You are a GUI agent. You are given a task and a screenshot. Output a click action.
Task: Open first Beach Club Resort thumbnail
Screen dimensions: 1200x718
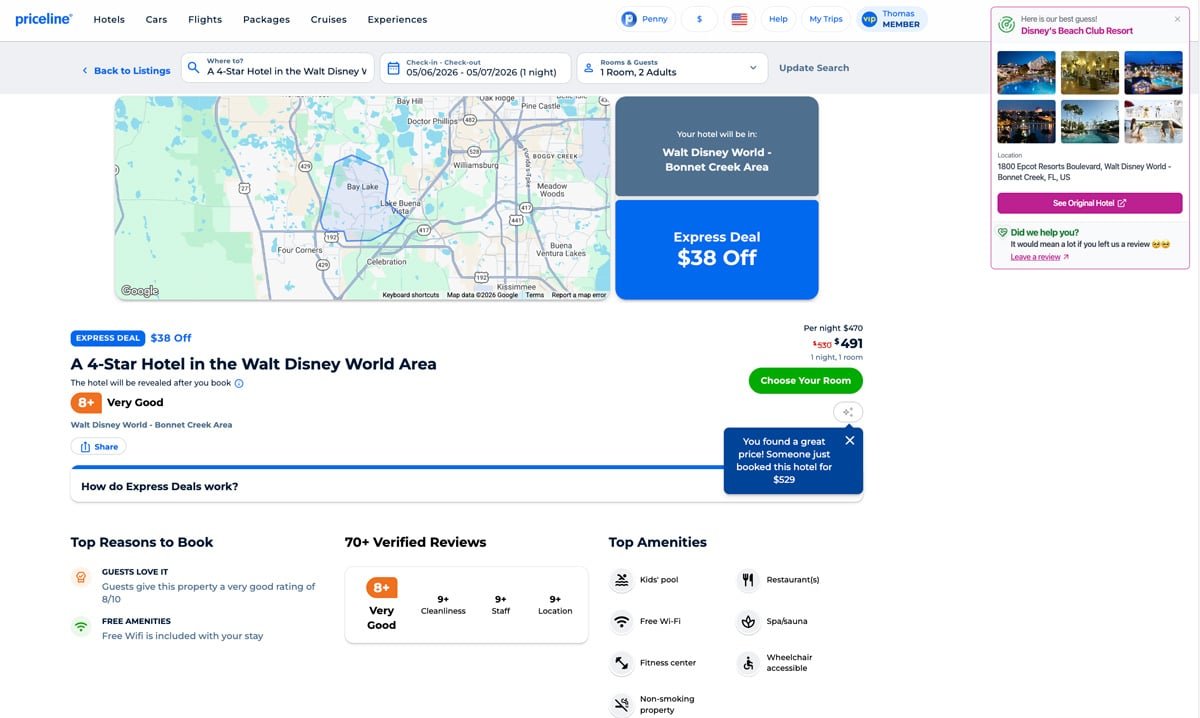pyautogui.click(x=1026, y=72)
